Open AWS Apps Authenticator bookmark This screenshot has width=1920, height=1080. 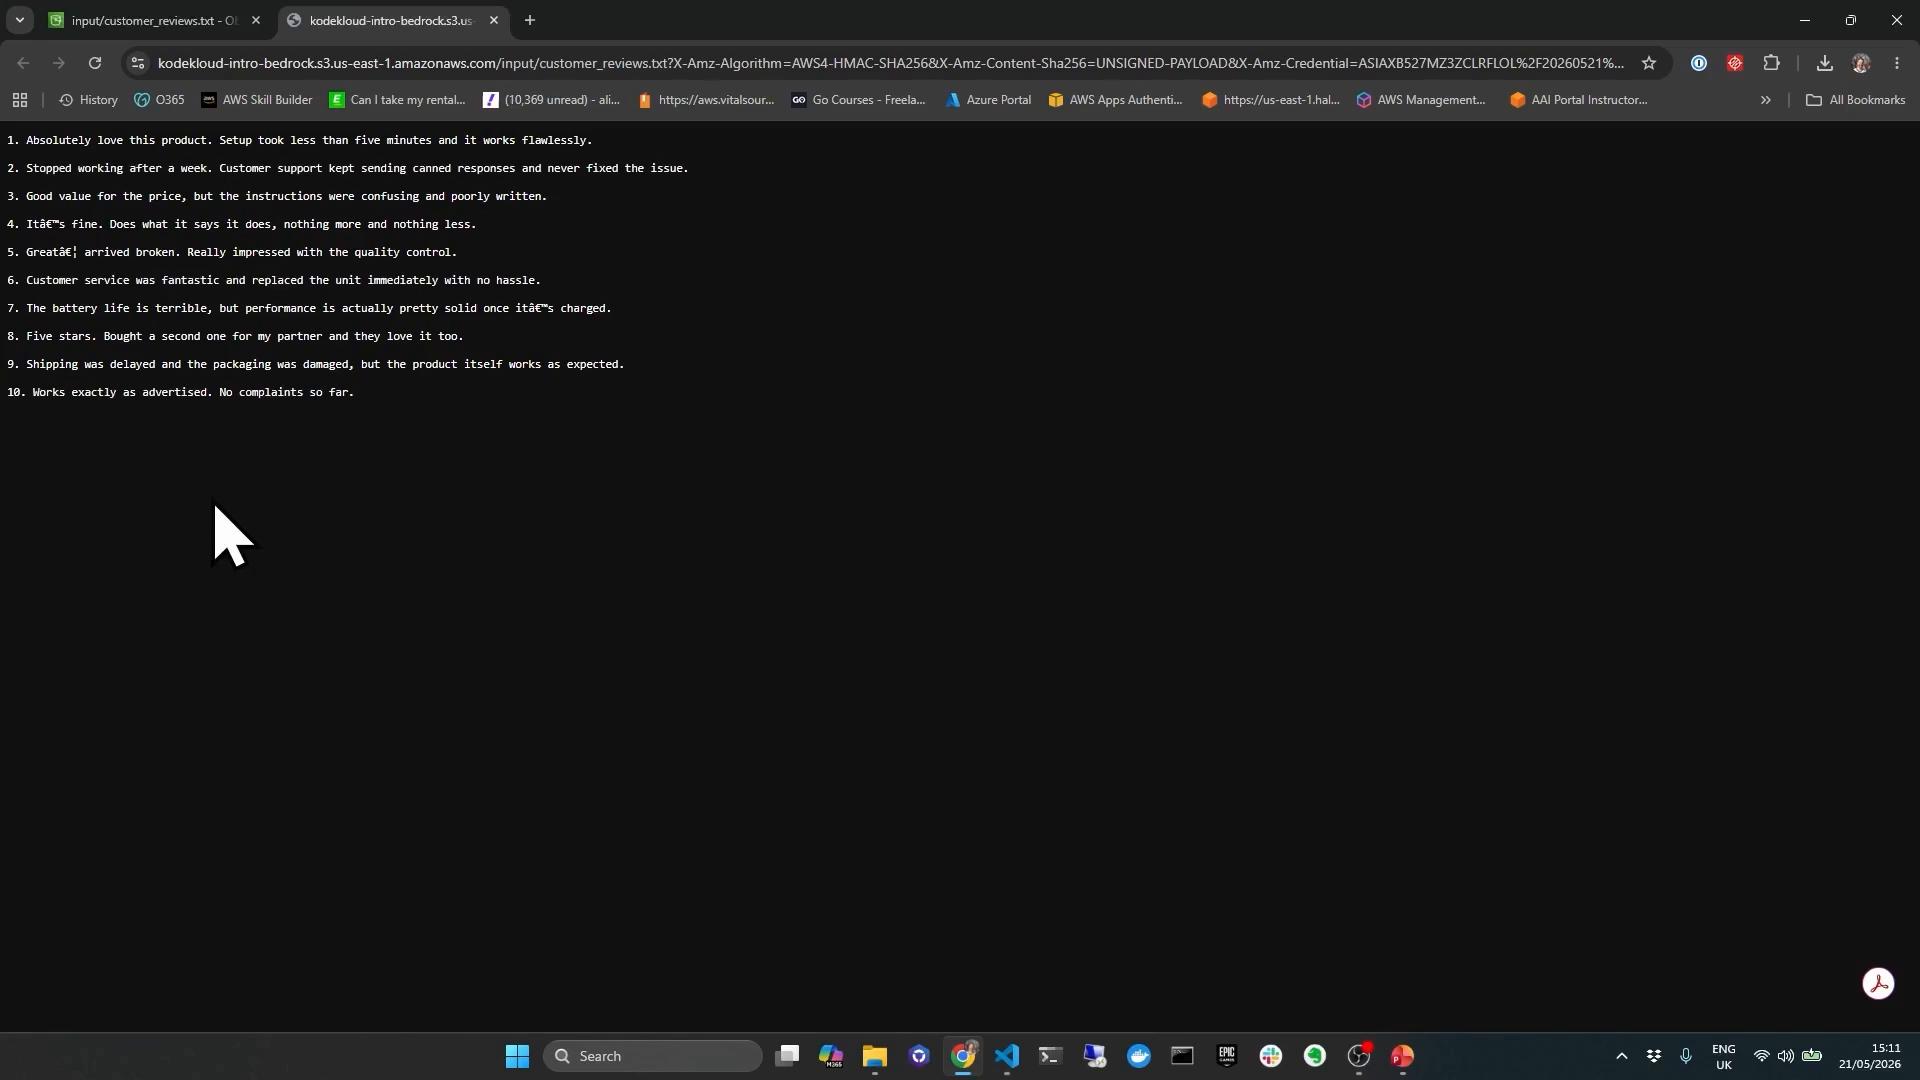click(1115, 100)
